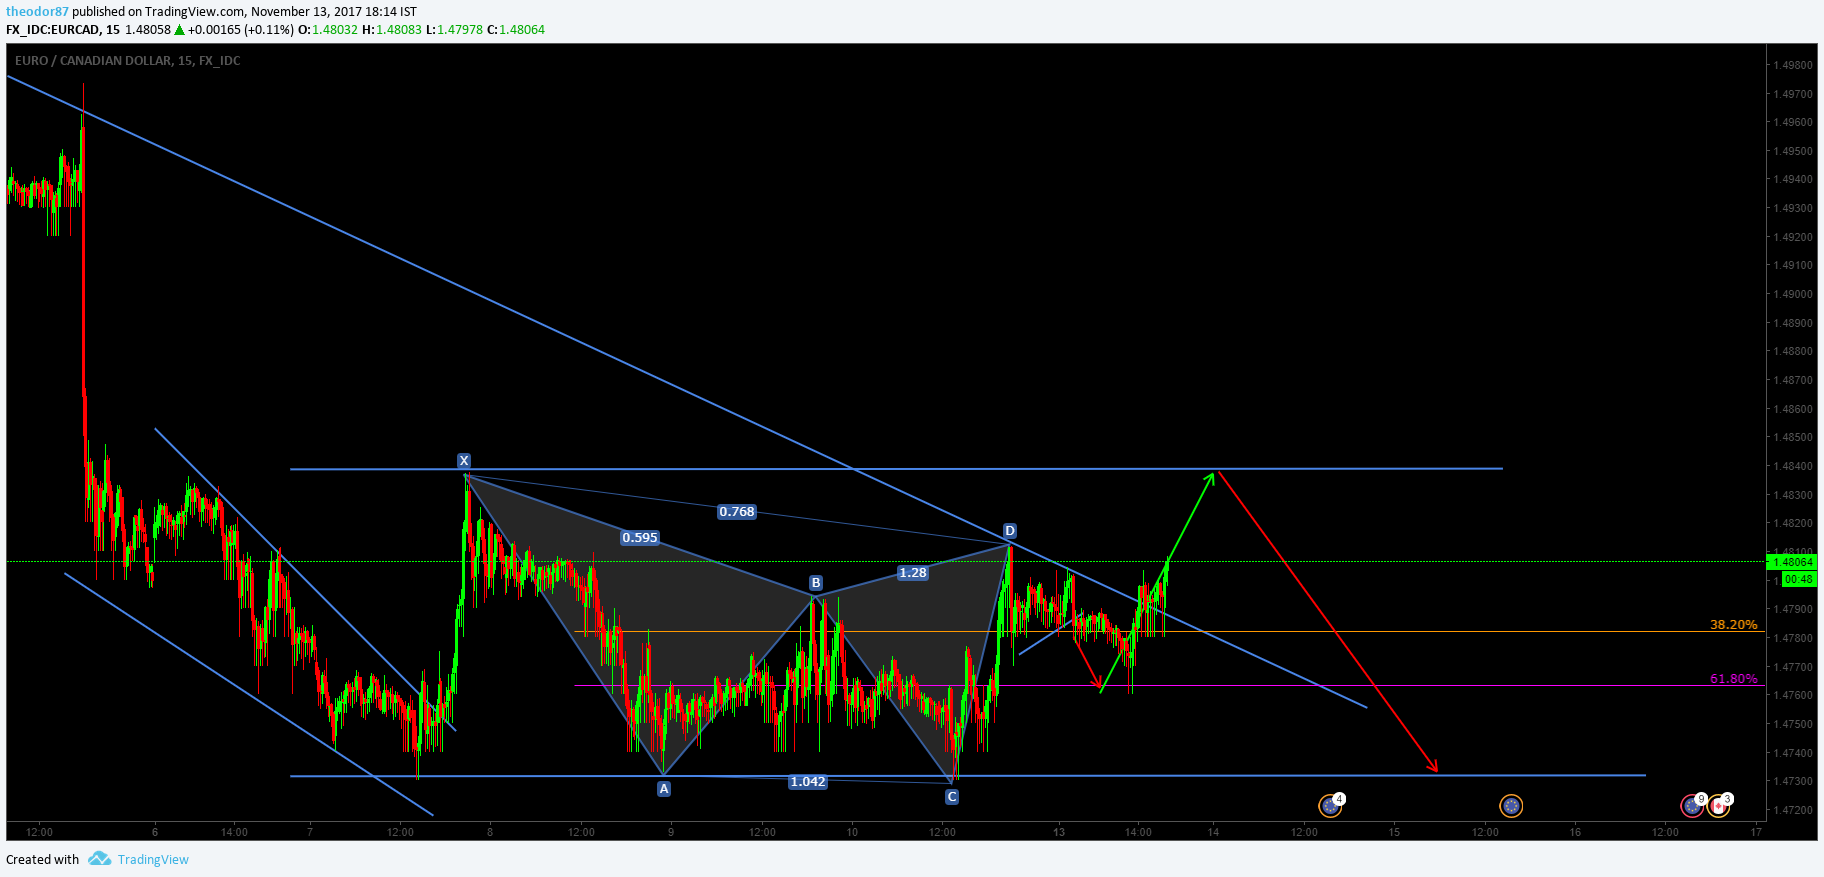This screenshot has width=1824, height=877.
Task: Click date 10 on the time axis
Action: point(852,832)
